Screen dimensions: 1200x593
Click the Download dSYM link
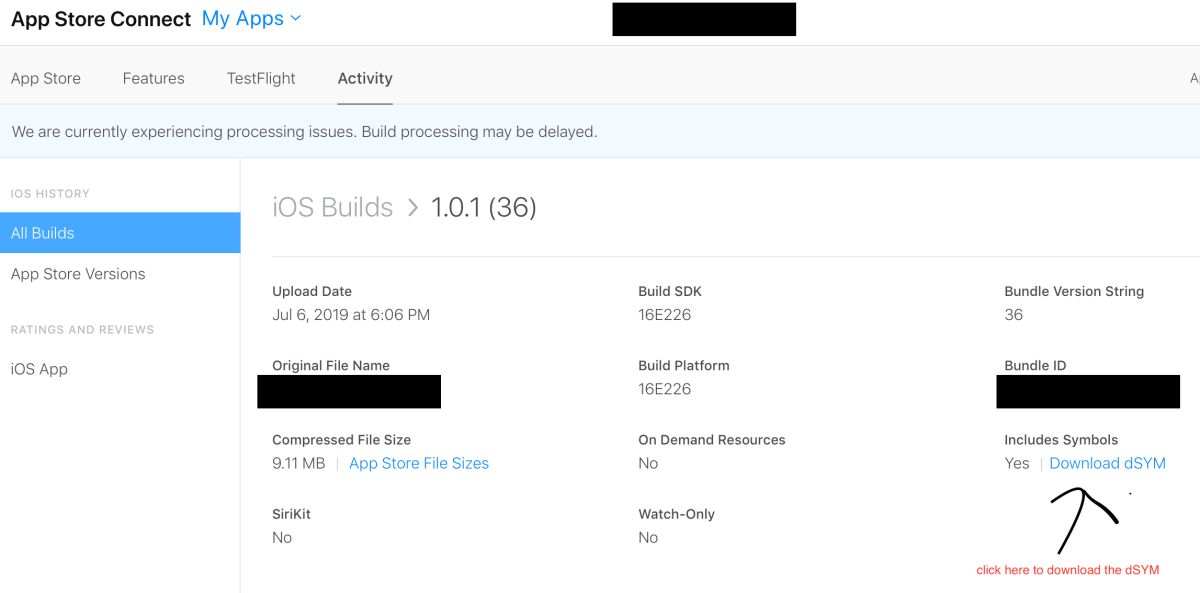pyautogui.click(x=1107, y=463)
